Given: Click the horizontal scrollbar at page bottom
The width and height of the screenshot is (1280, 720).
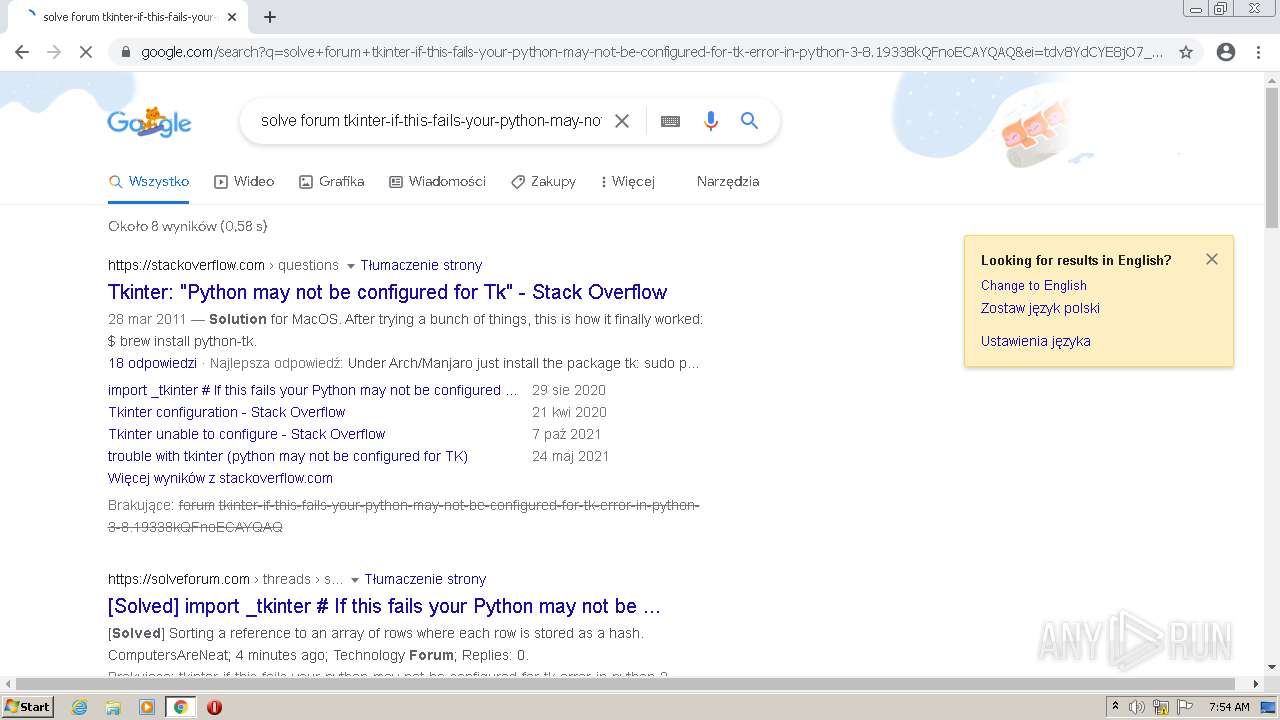Looking at the screenshot, I should tap(627, 684).
